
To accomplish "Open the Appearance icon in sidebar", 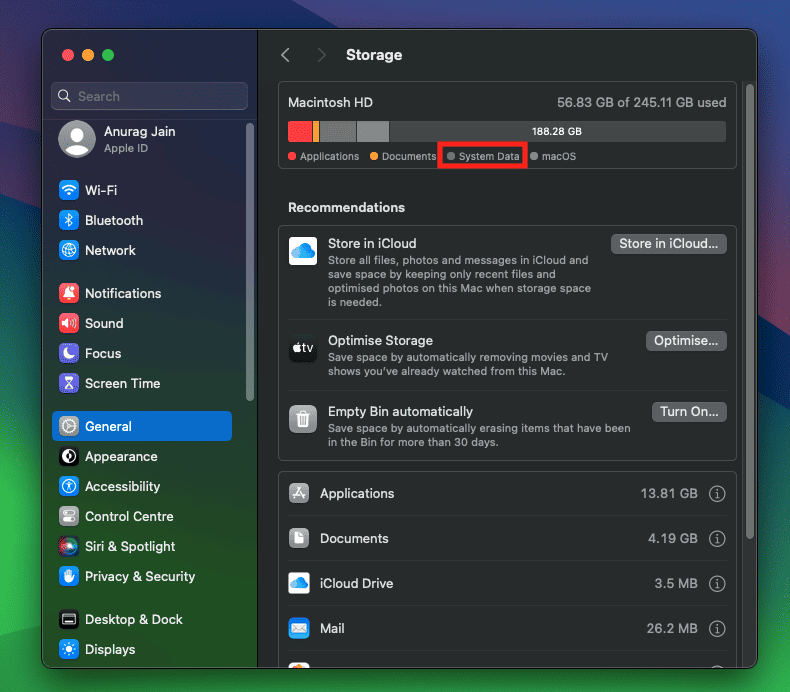I will coord(69,456).
